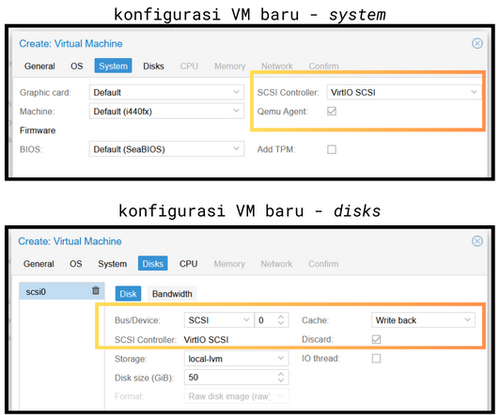Open the Storage dropdown showing local-lvm
Screen dimensions: 500x415
tap(236, 359)
